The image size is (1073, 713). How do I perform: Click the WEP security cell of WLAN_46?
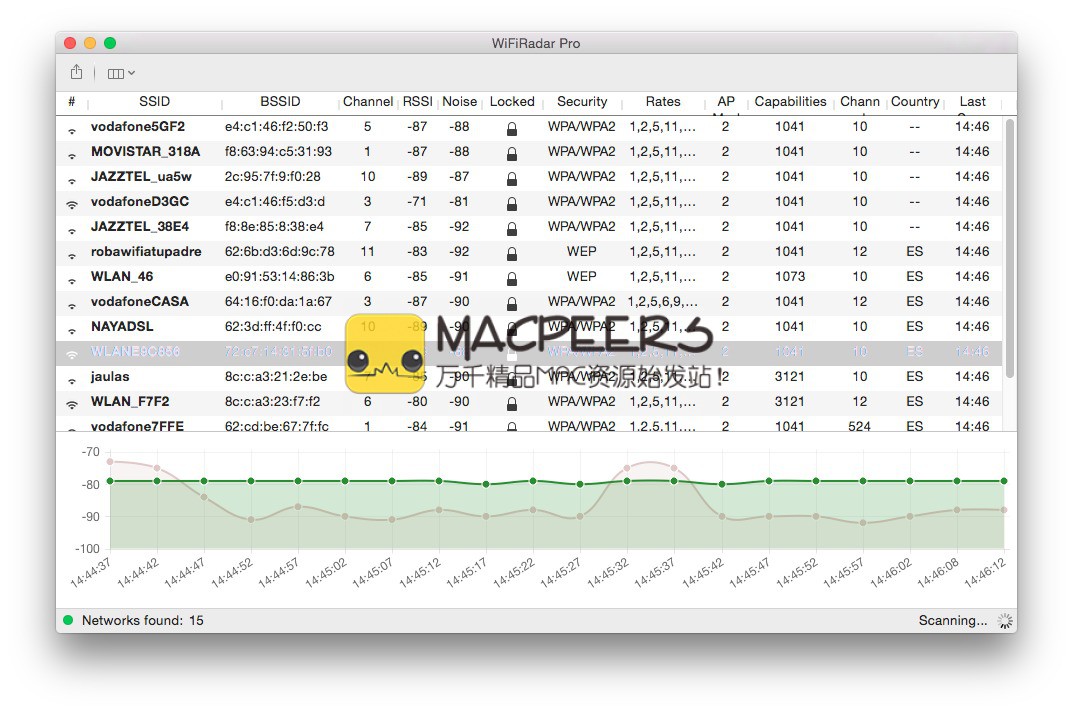582,276
